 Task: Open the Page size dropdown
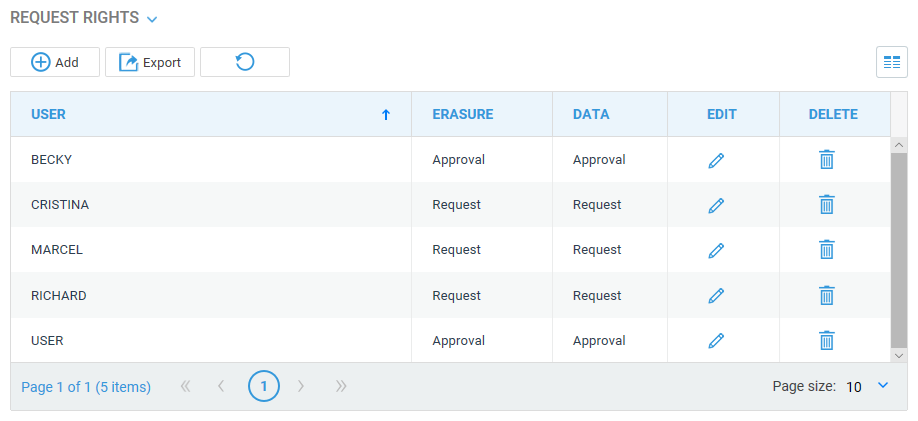tap(883, 385)
